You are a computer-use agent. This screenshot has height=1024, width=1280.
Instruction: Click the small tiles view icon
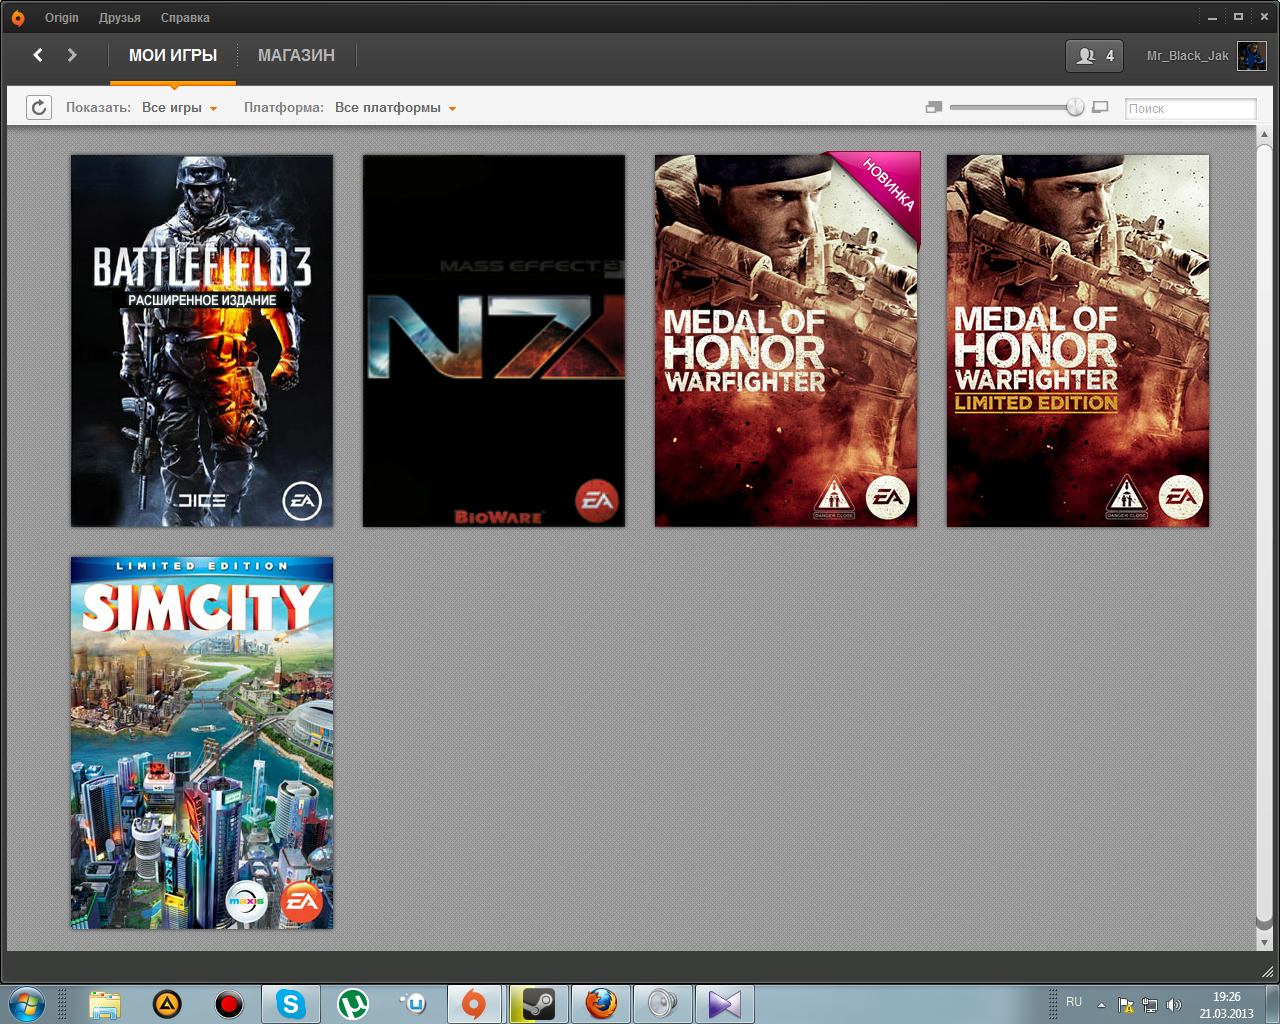pos(934,107)
